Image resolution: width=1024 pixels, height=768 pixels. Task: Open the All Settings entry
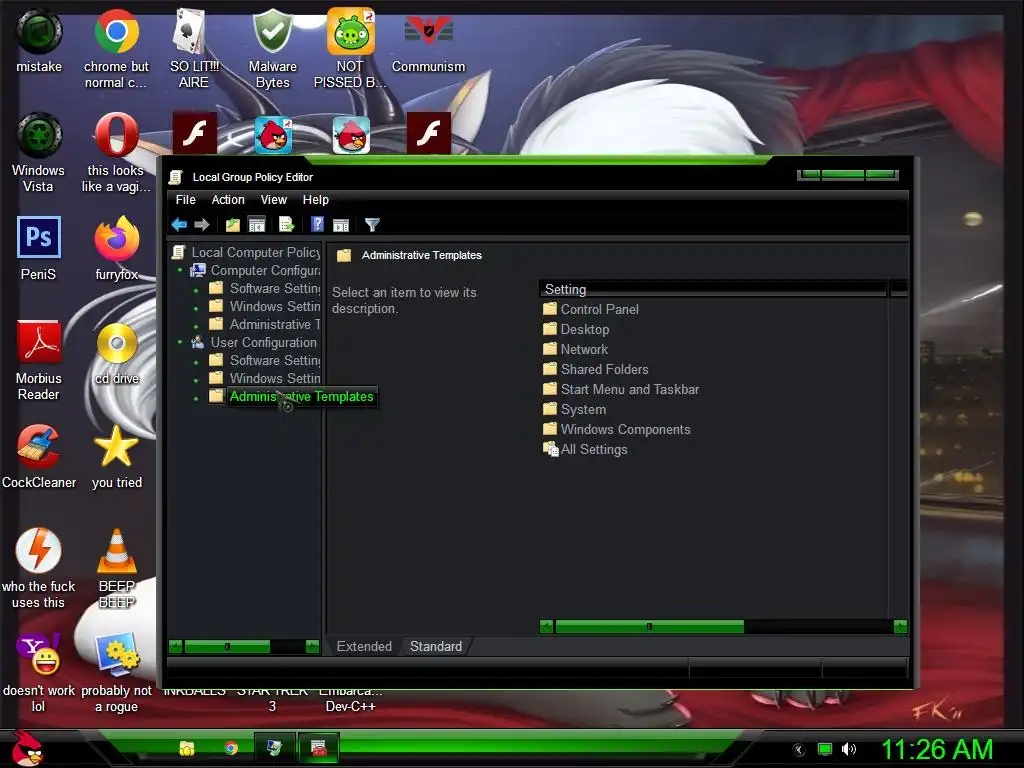point(594,450)
